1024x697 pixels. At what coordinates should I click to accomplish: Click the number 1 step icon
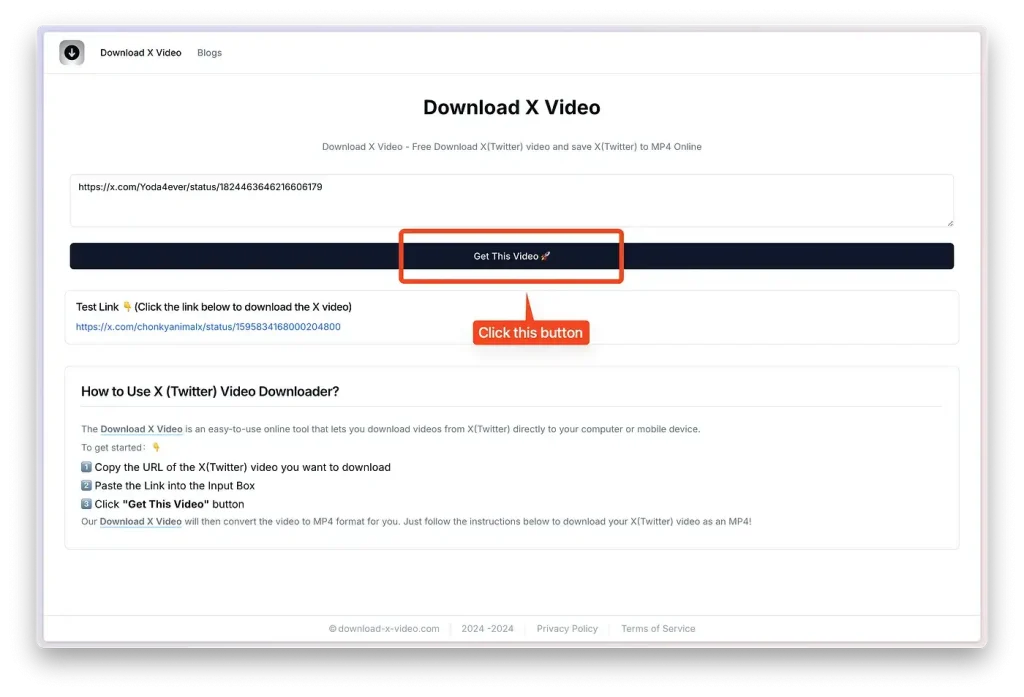(86, 467)
